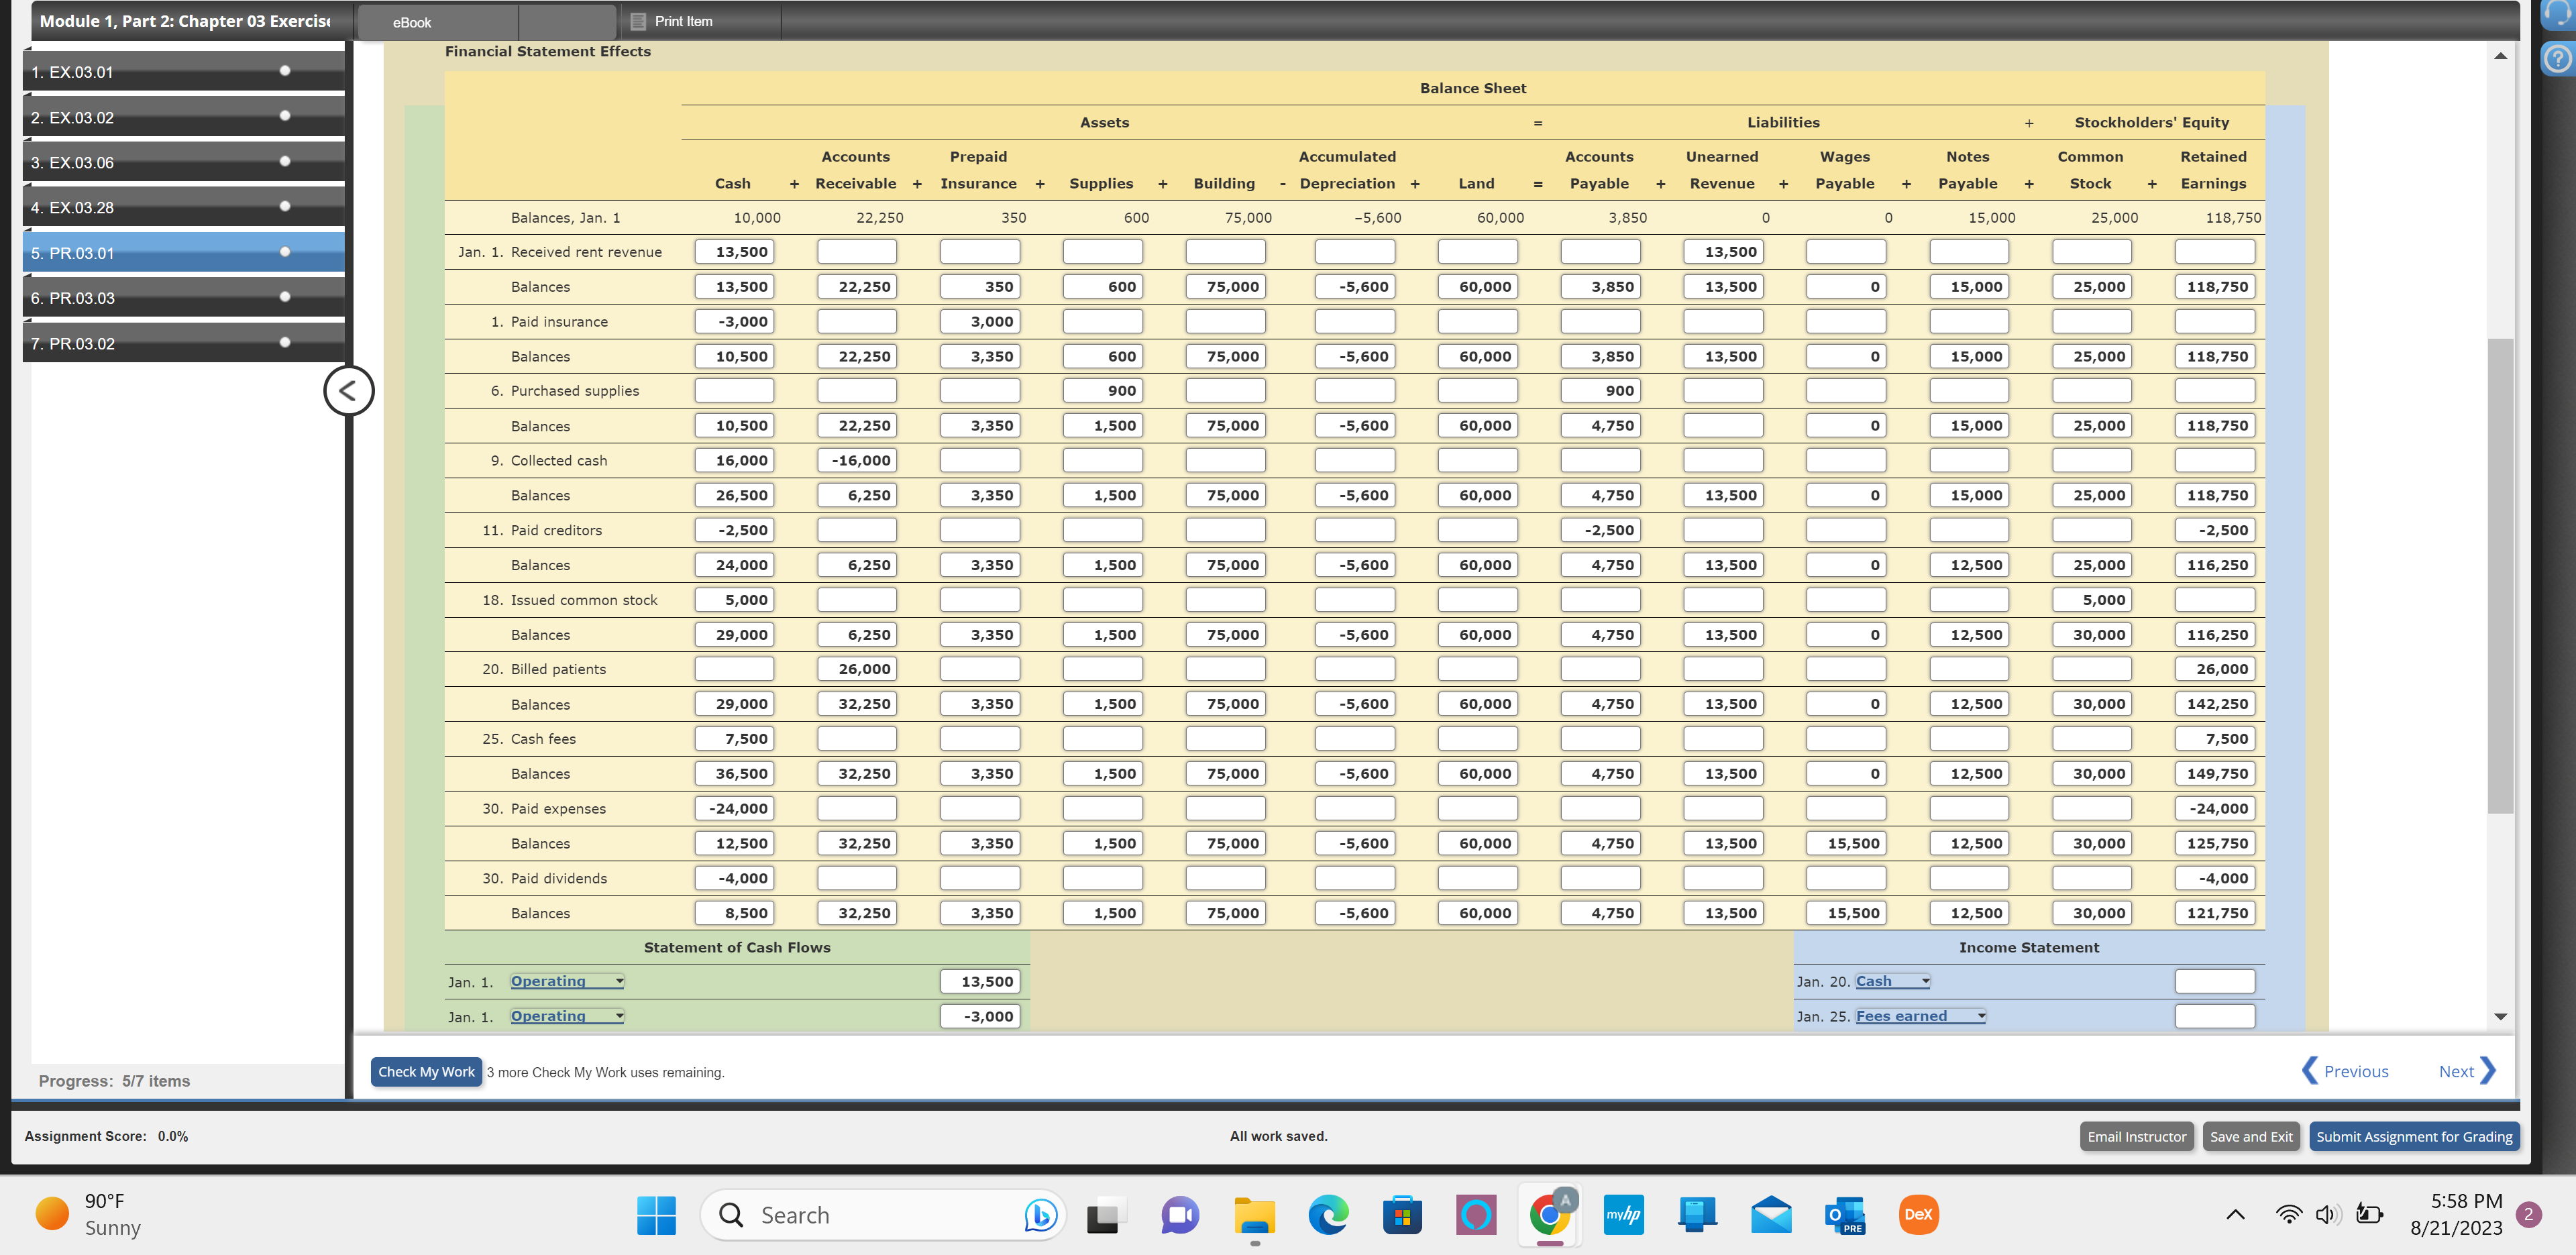Screen dimensions: 2576x1255
Task: Select the EX.03.28 status dot
Action: (x=285, y=207)
